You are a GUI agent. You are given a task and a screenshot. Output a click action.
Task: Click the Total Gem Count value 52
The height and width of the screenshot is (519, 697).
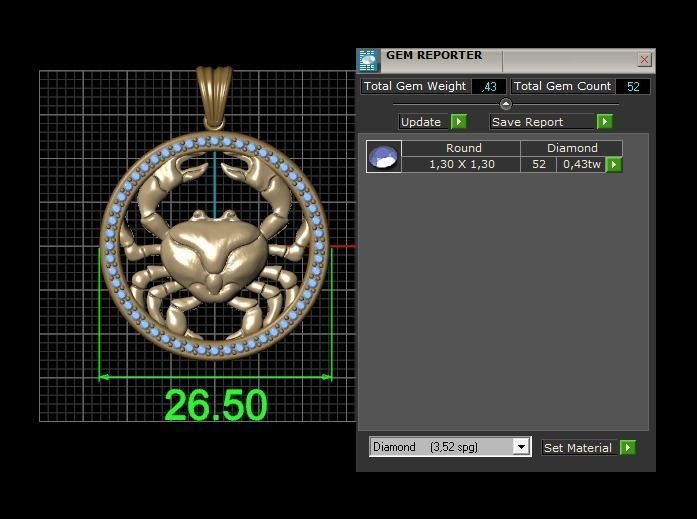633,87
